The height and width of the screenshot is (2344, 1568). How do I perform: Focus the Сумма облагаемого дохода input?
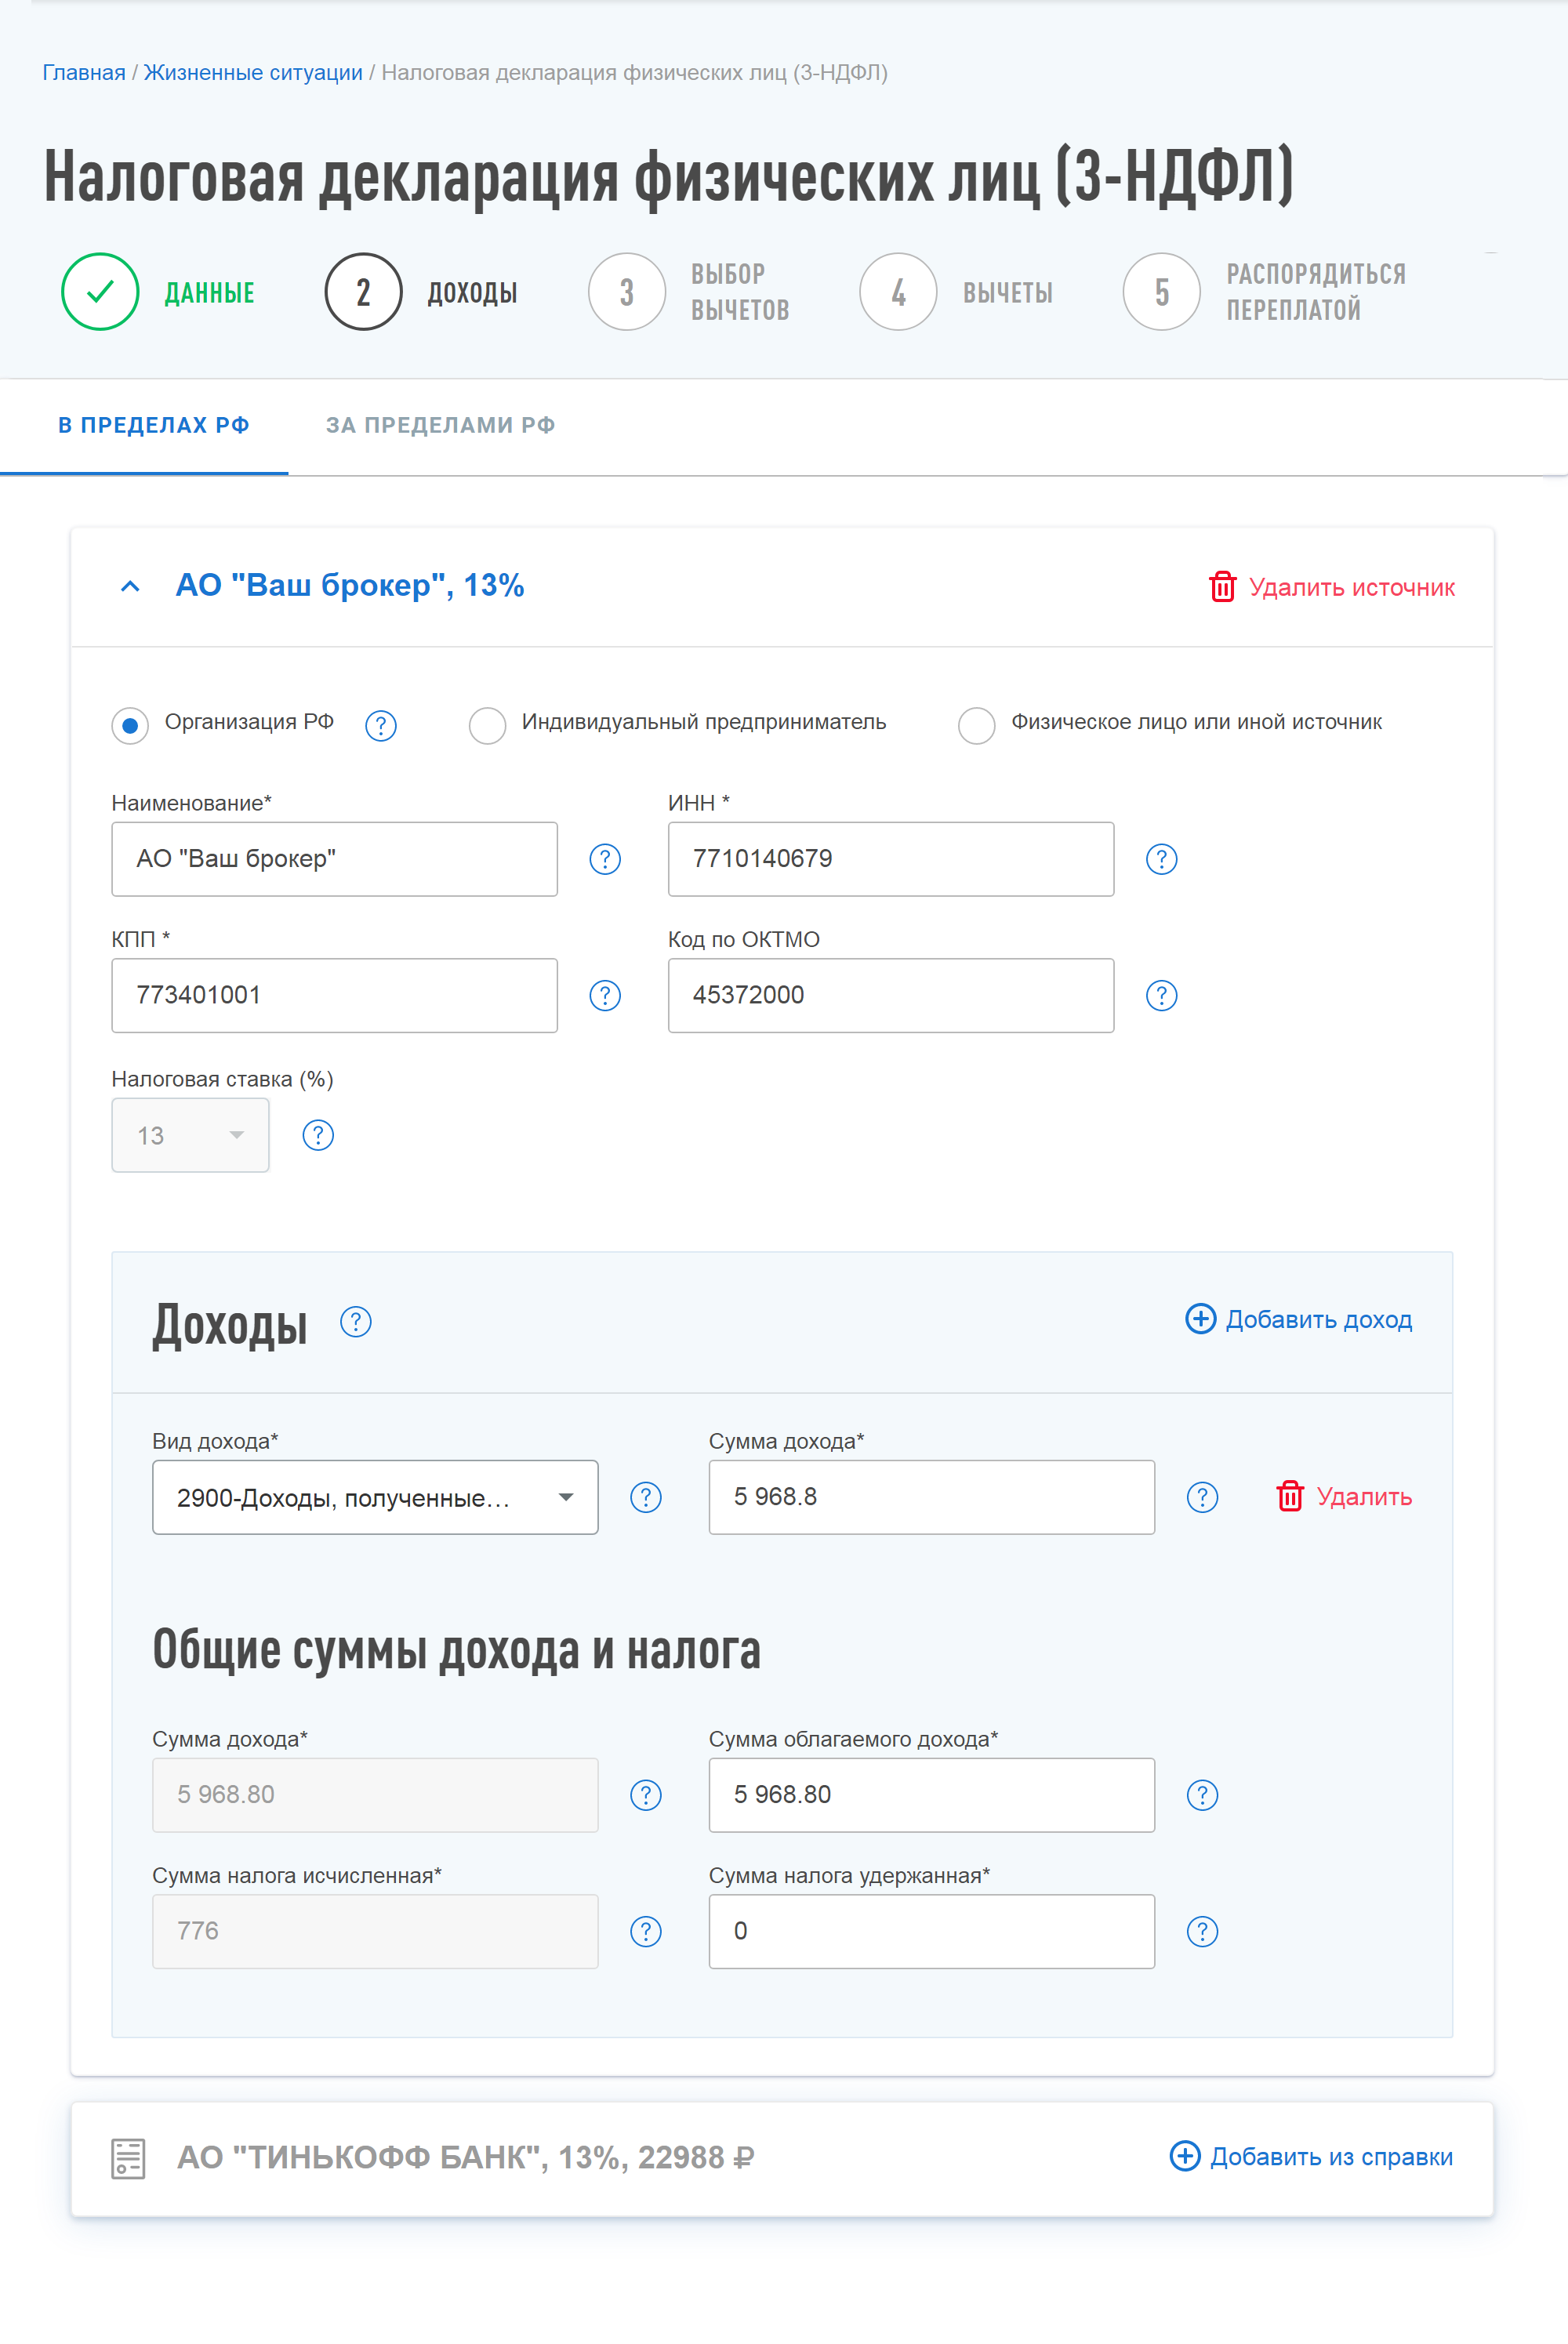click(x=932, y=1795)
